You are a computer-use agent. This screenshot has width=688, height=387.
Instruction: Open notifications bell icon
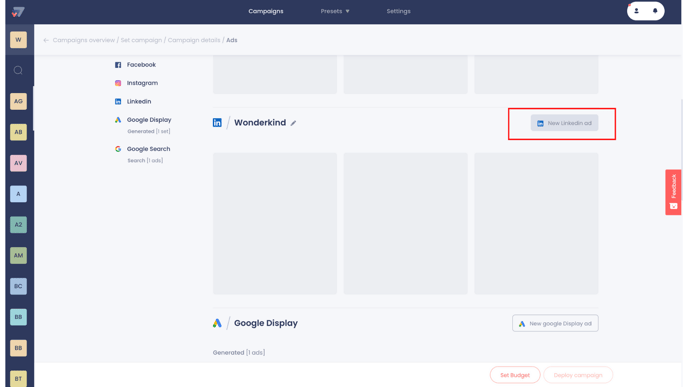click(655, 11)
